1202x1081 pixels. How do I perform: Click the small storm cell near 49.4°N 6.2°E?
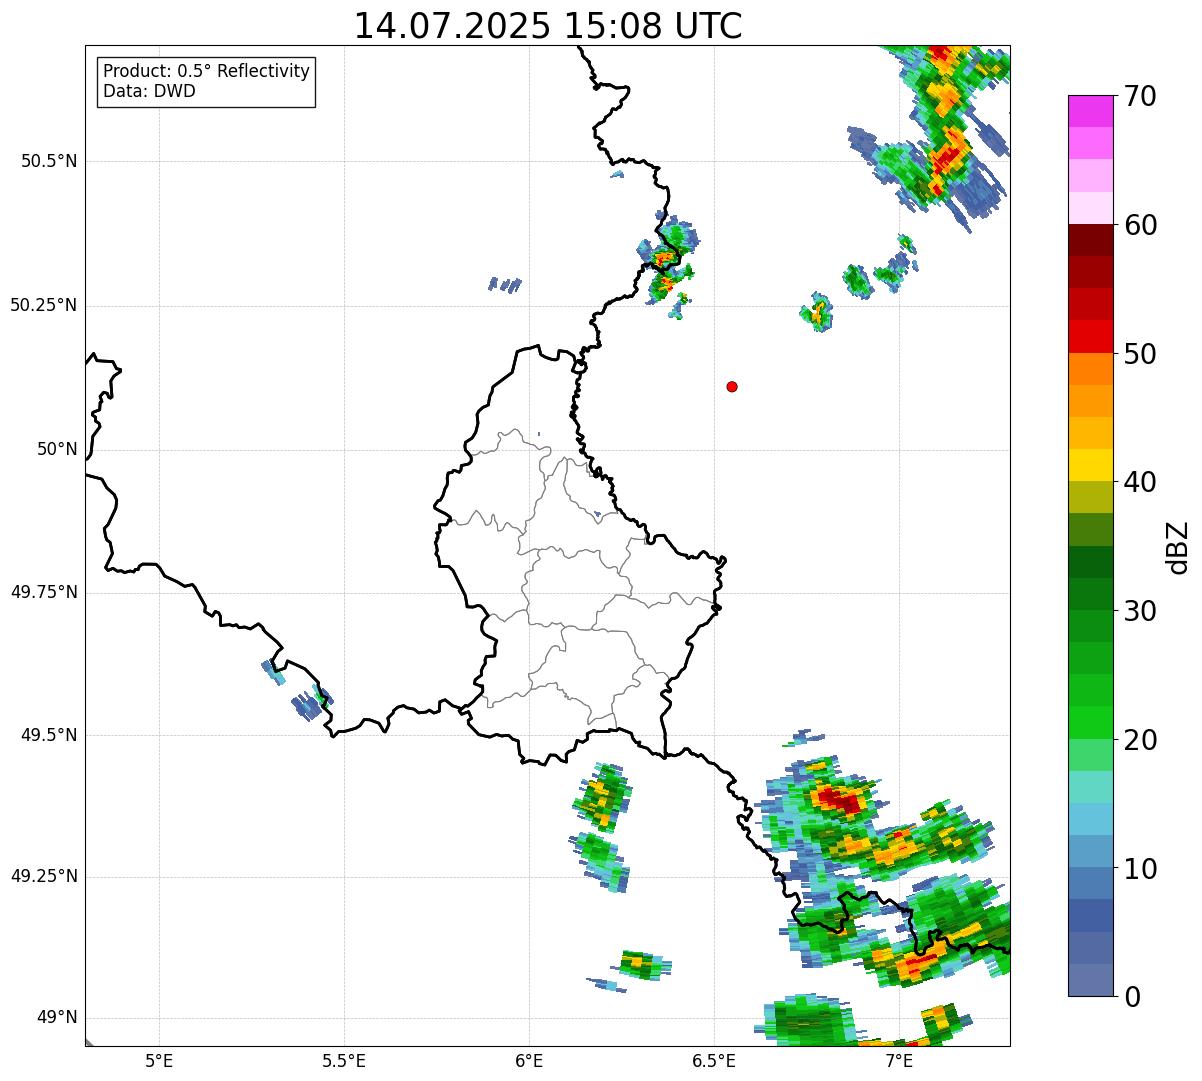tap(603, 797)
